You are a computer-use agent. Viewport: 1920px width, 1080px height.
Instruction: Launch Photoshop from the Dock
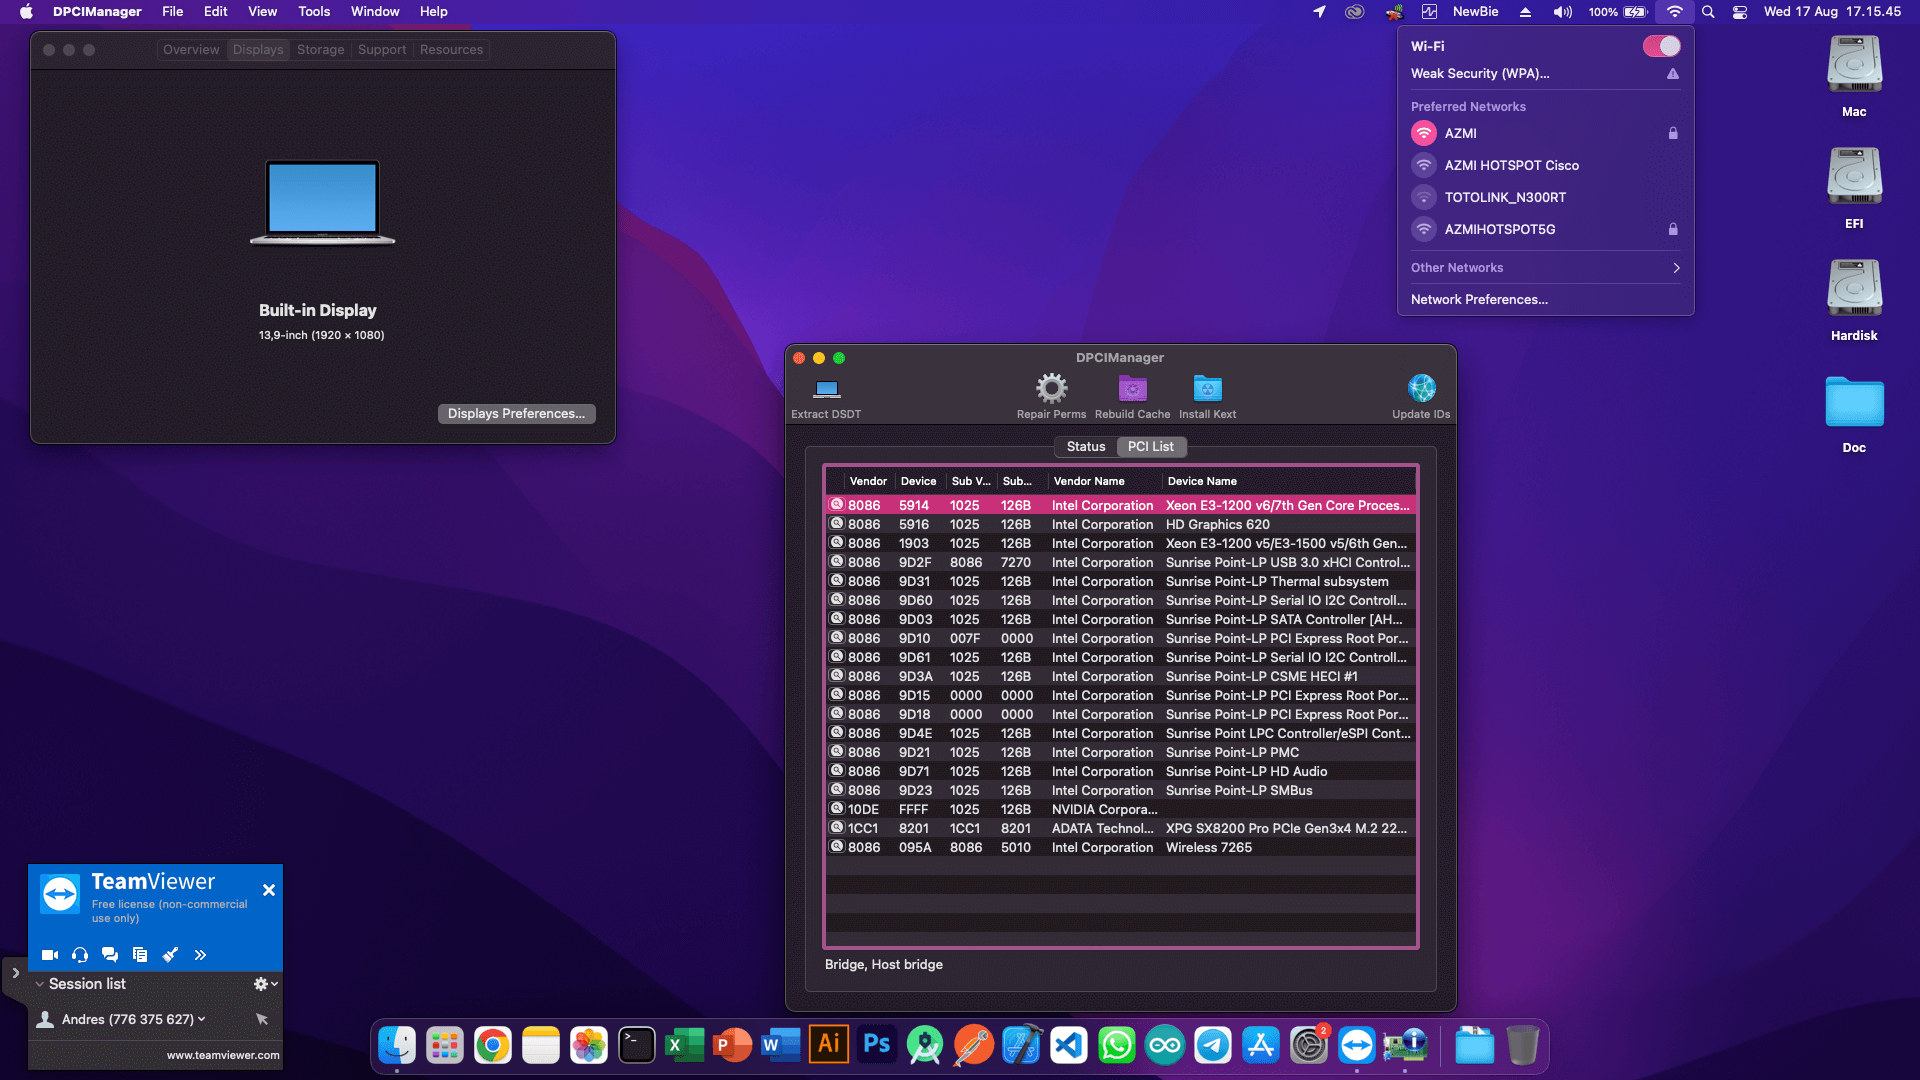click(x=876, y=1046)
